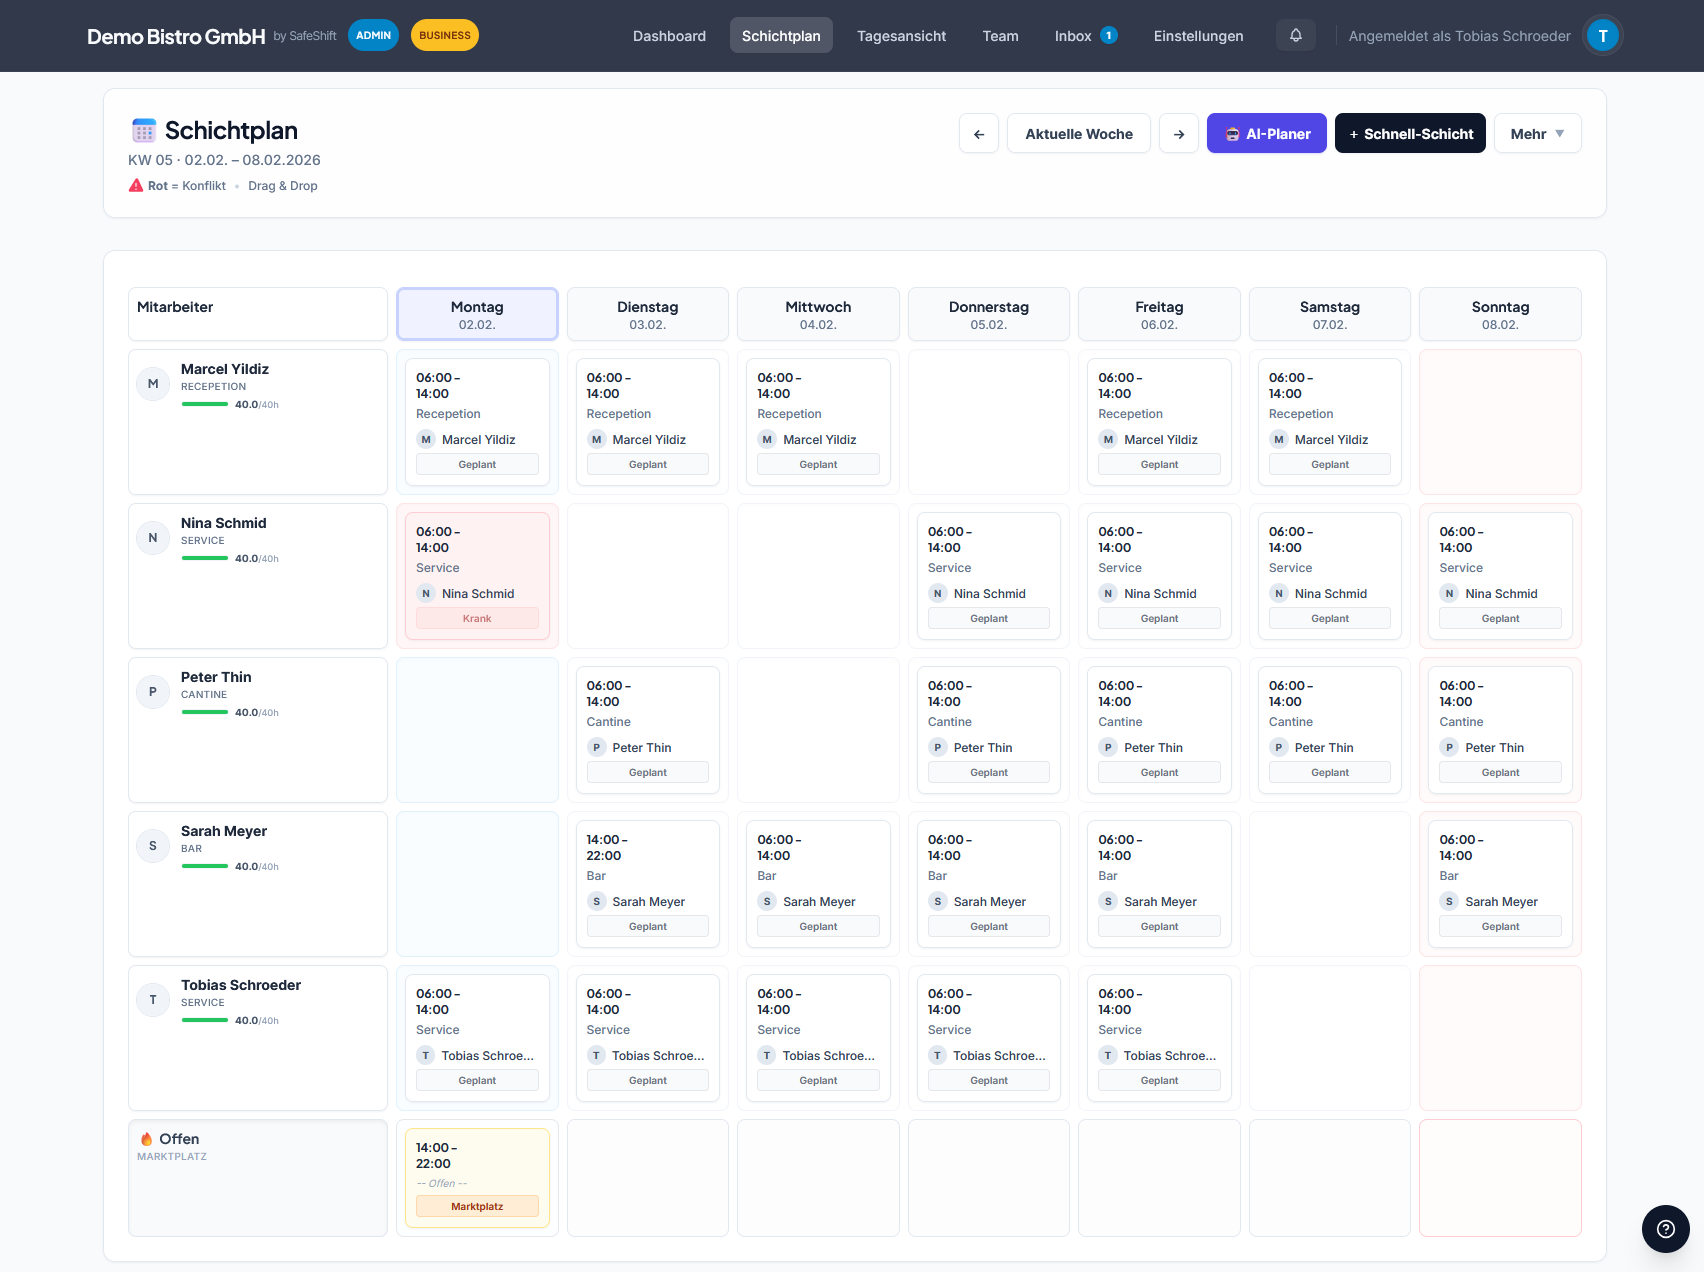
Task: Select the open Marktplatz shift card
Action: (x=477, y=1177)
